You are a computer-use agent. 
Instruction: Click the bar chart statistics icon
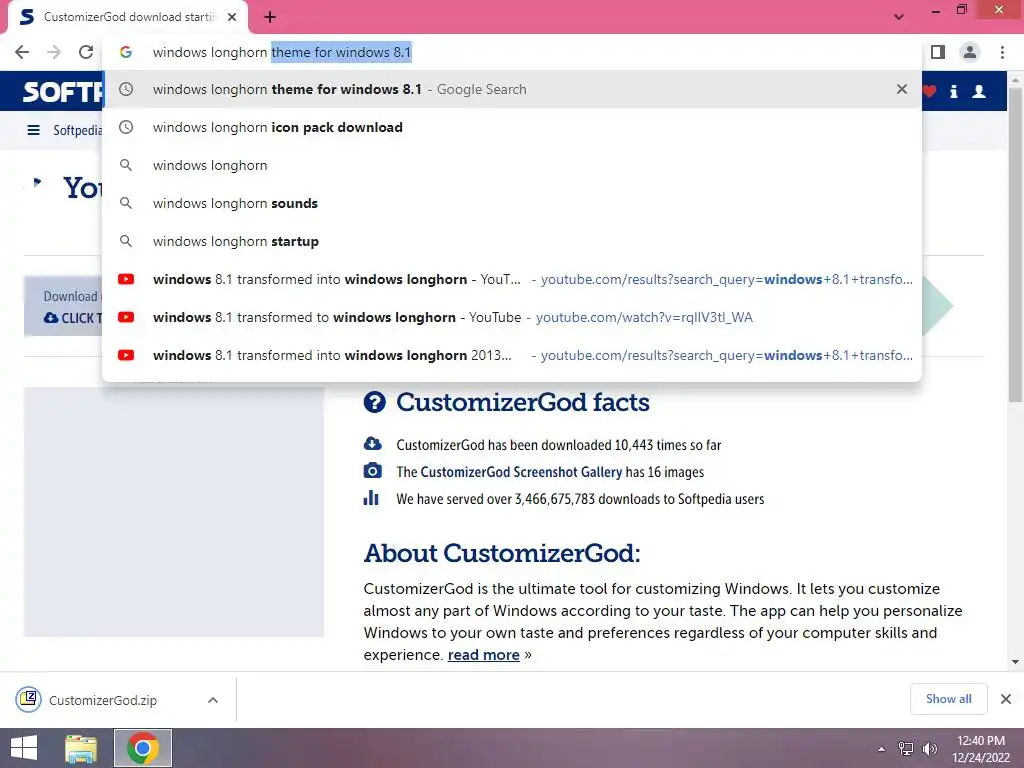(x=371, y=498)
